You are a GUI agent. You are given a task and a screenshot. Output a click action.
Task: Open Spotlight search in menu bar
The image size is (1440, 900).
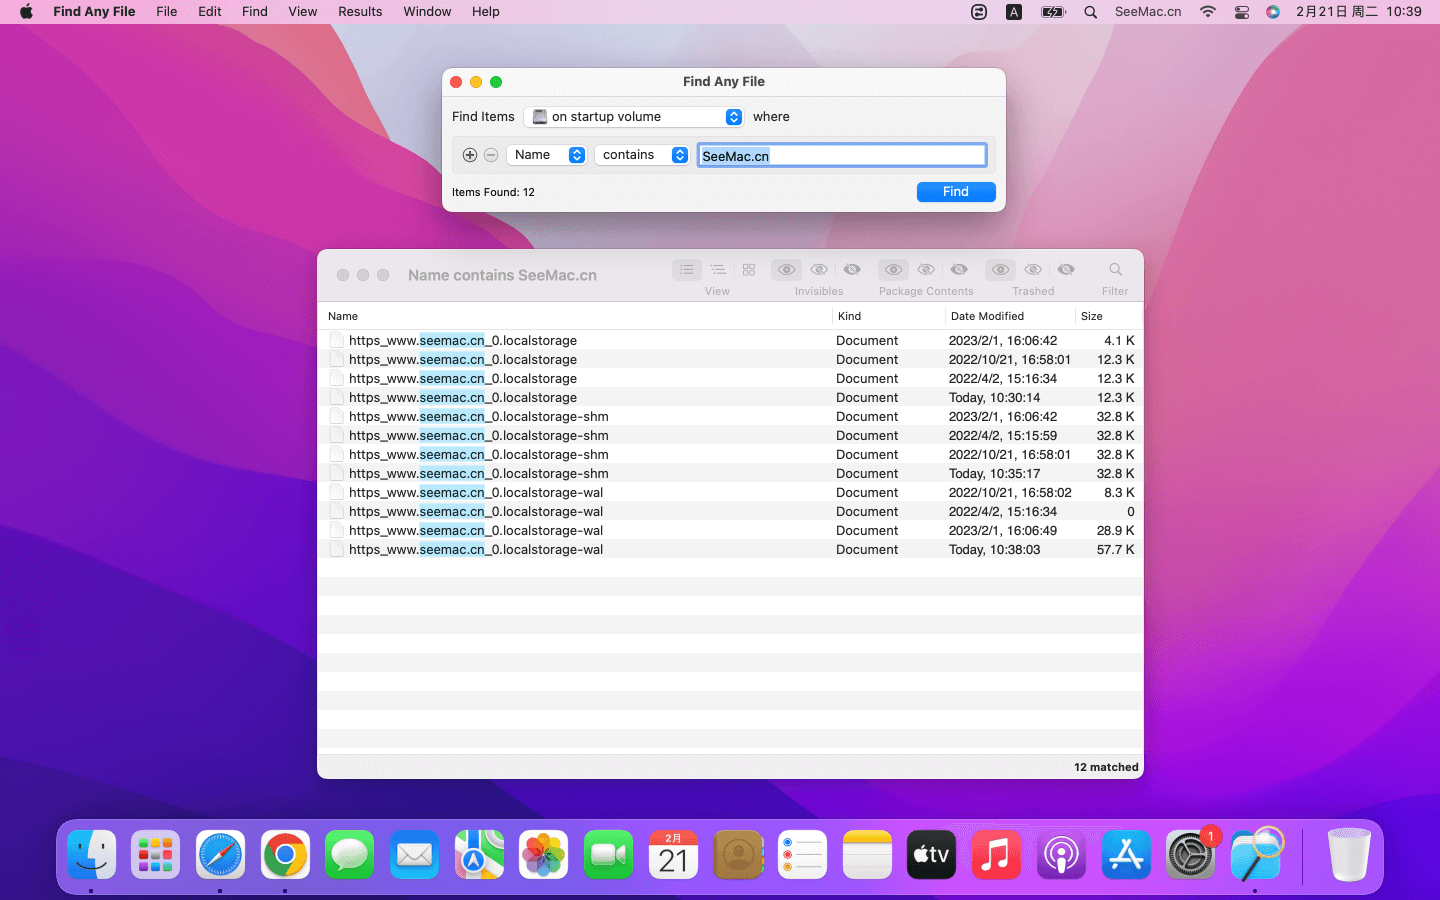(x=1091, y=12)
